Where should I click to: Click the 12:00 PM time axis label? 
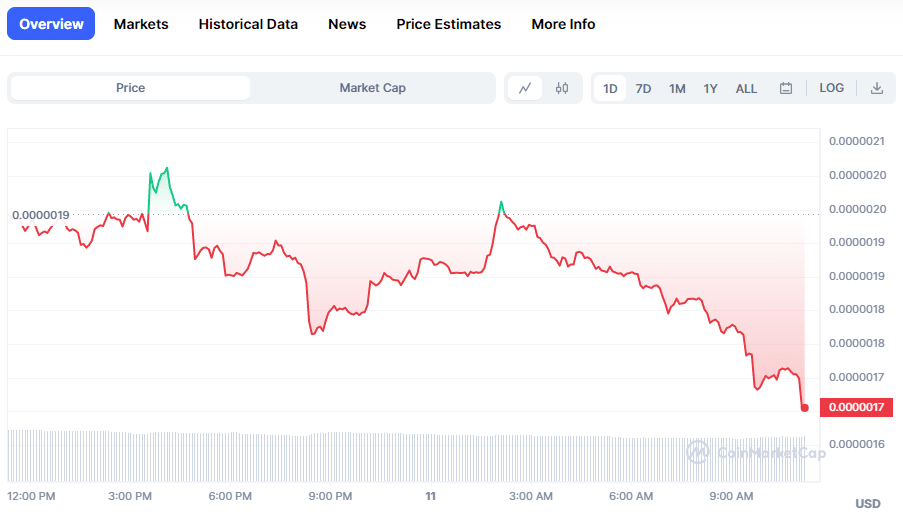coord(31,496)
